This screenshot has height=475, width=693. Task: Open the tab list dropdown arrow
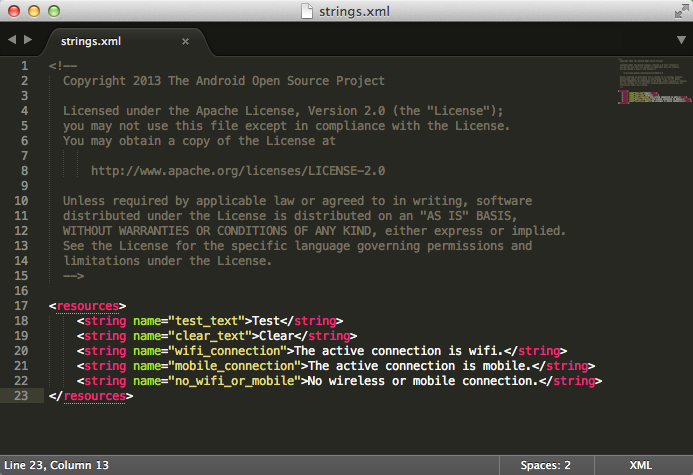(x=682, y=40)
